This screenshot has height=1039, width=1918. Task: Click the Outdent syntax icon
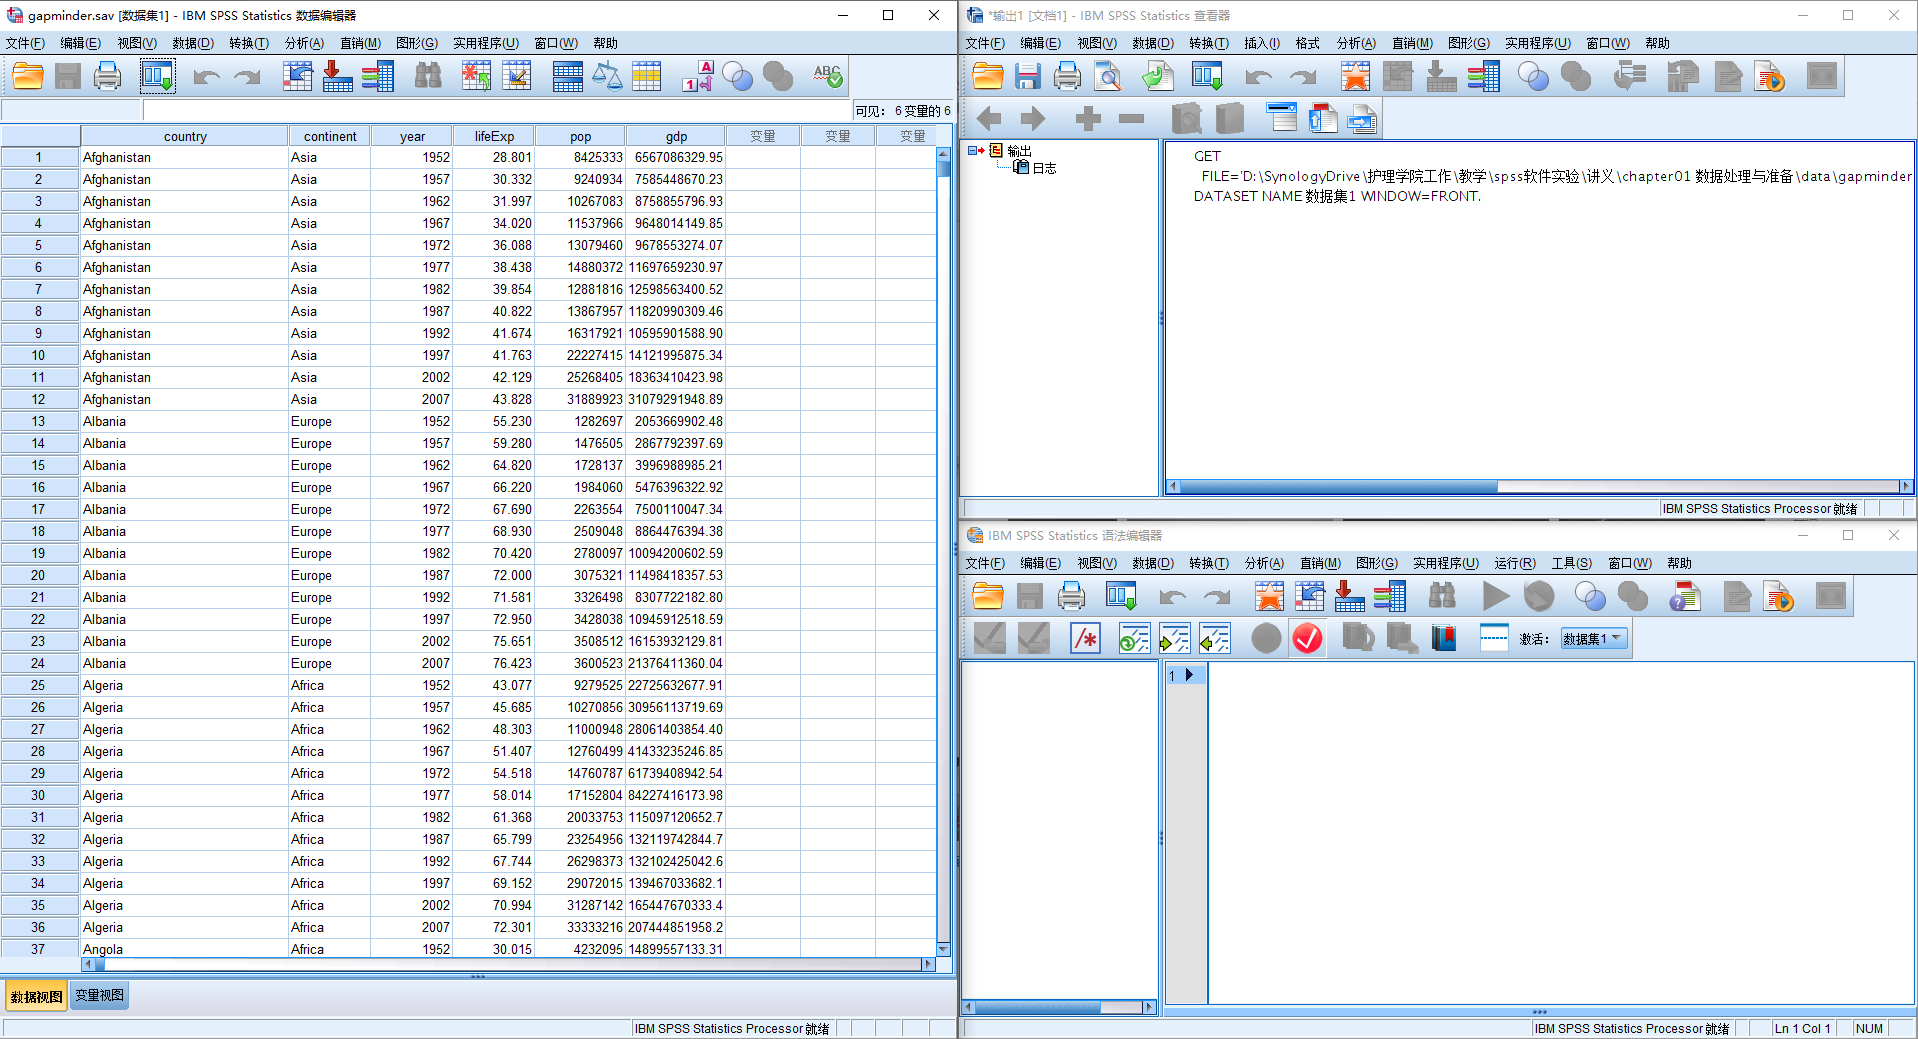pos(1214,638)
